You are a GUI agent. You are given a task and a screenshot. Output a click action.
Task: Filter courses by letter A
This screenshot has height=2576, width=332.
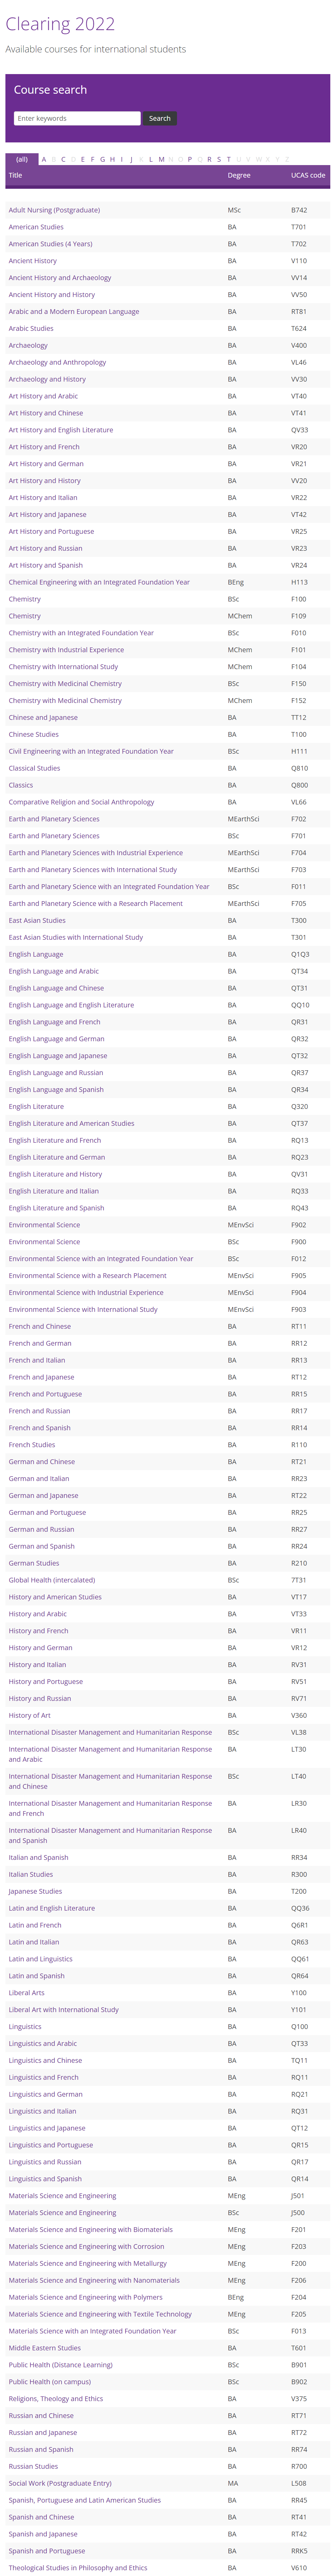point(44,159)
